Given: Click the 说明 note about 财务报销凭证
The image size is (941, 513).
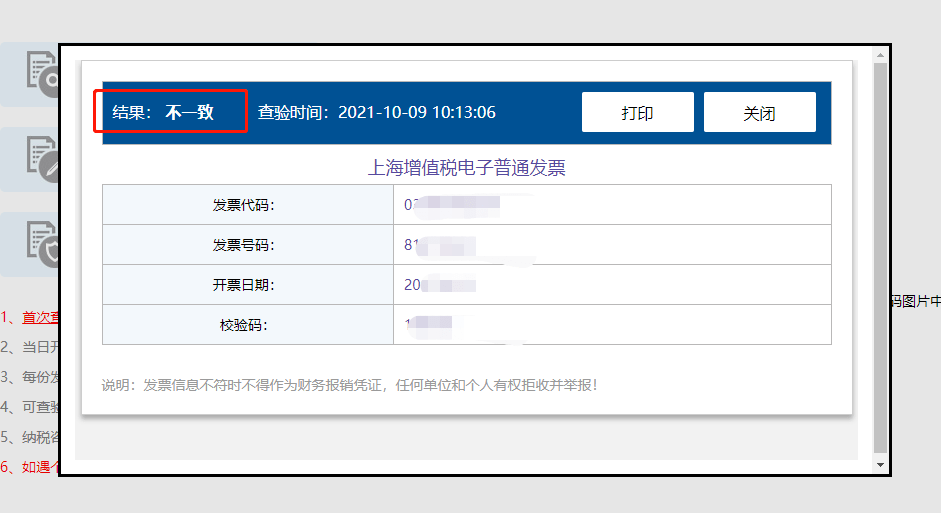Looking at the screenshot, I should [x=349, y=385].
